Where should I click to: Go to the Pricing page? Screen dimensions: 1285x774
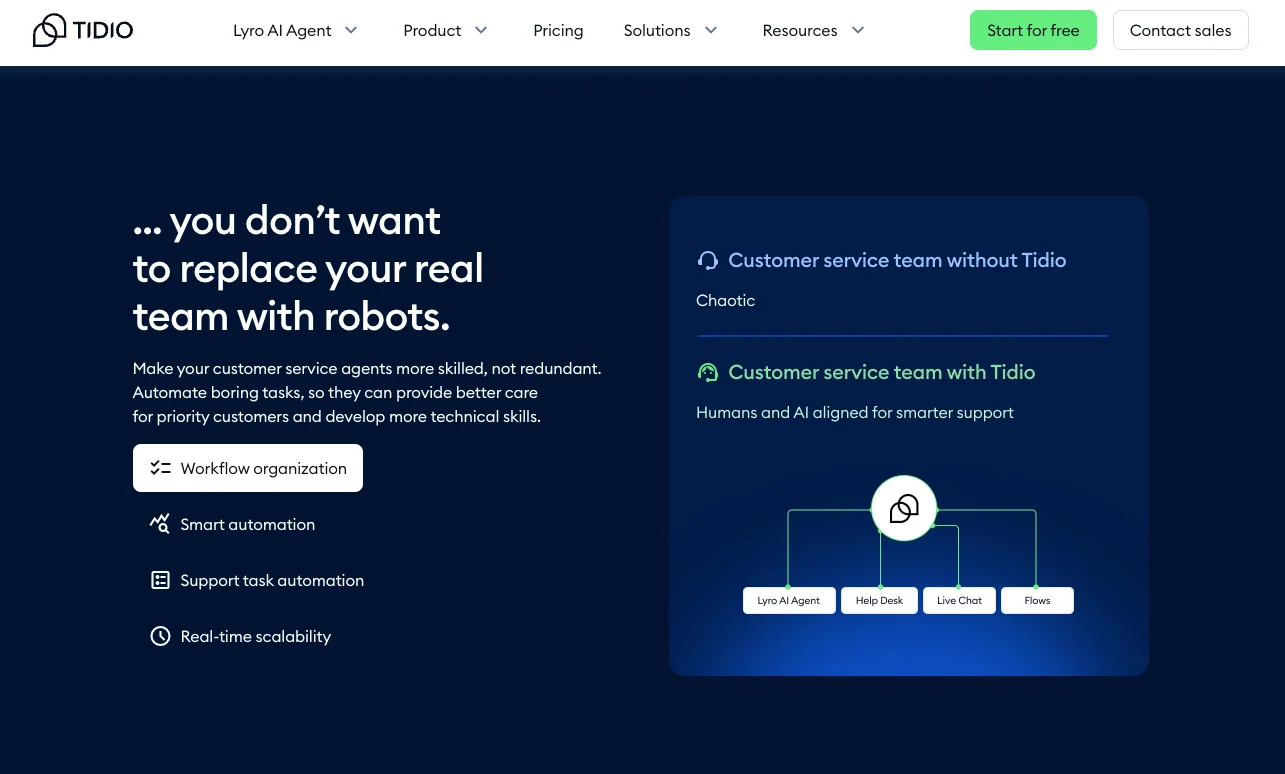(x=558, y=30)
